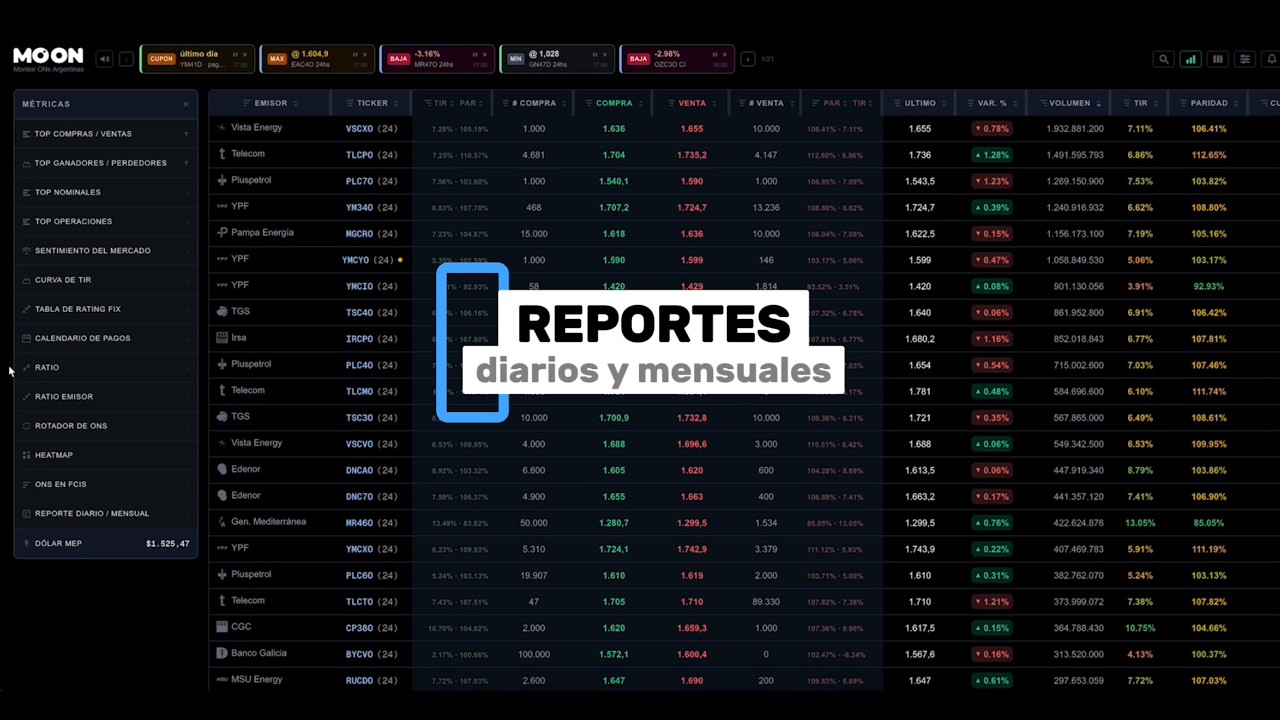Dismiss the MIN GN47D alert card
Viewport: 1280px width, 720px height.
coord(605,54)
